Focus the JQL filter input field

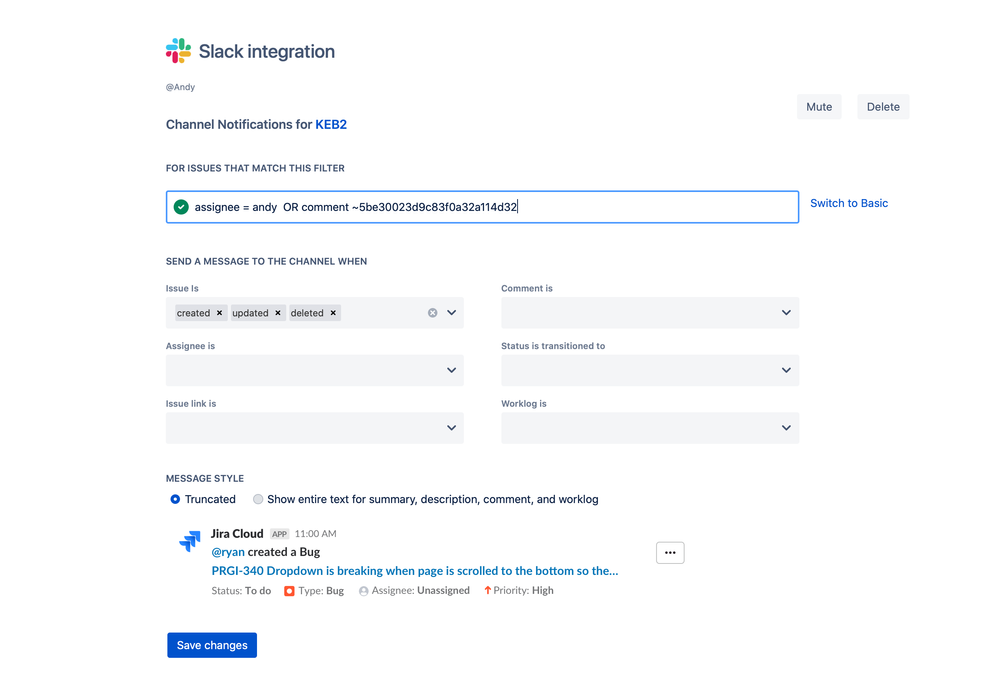(x=482, y=207)
